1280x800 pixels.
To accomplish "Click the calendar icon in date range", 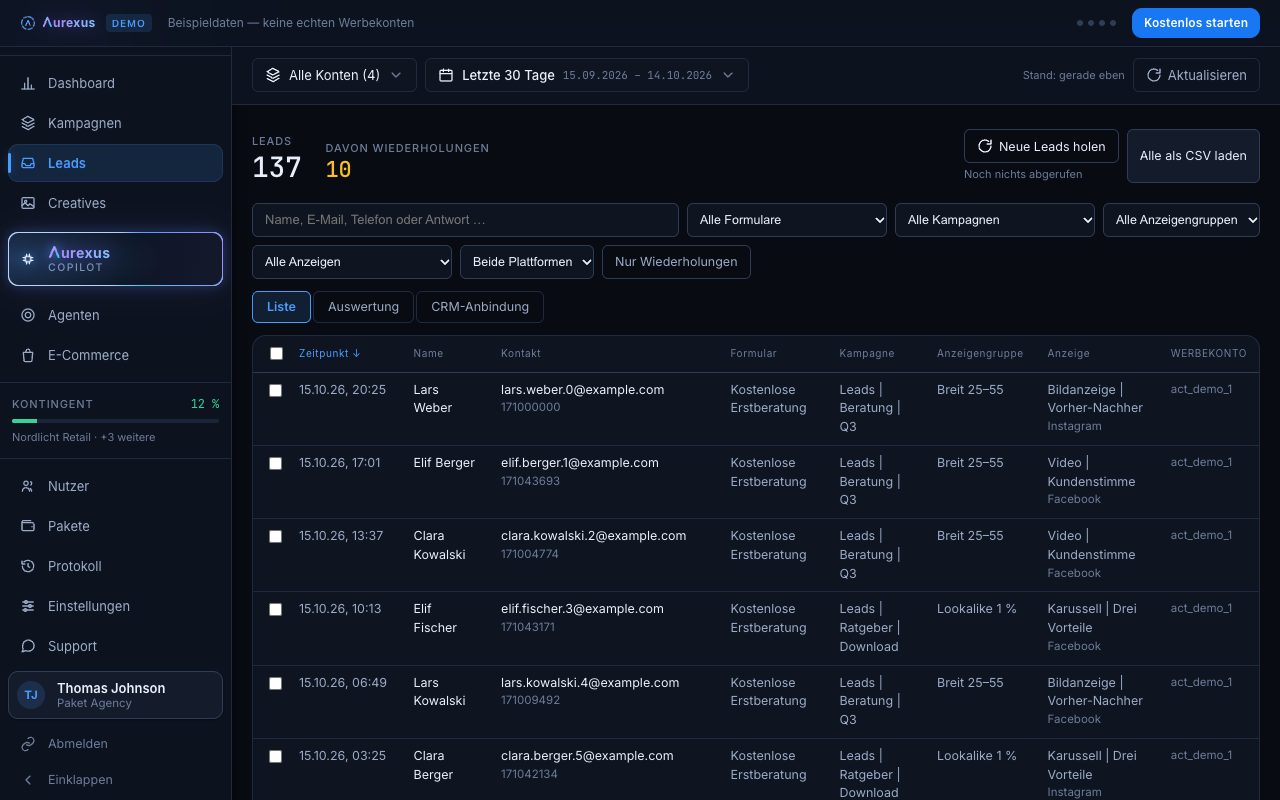I will (446, 75).
